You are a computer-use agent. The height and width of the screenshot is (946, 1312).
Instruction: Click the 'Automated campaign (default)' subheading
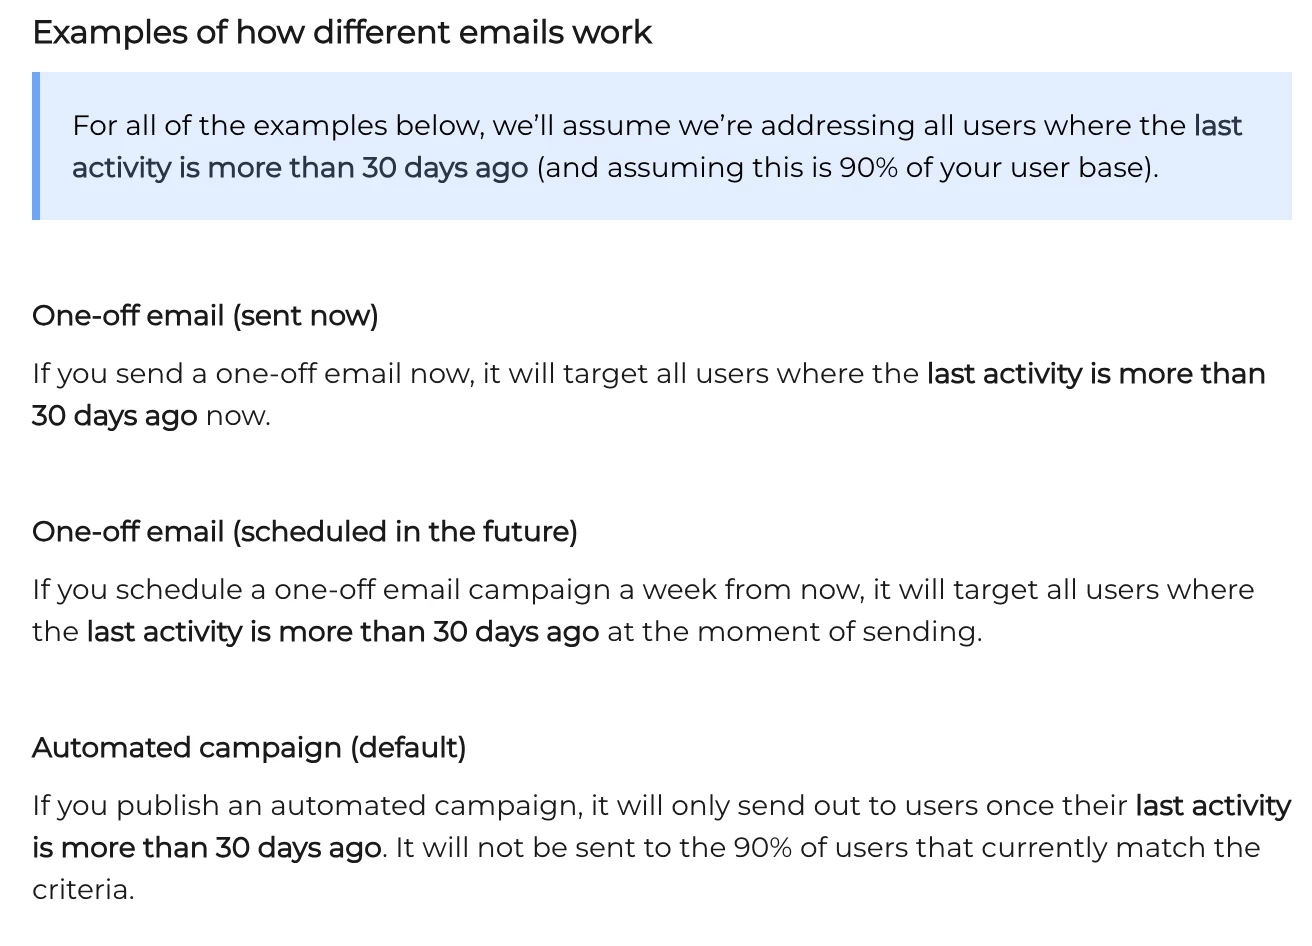(x=249, y=747)
